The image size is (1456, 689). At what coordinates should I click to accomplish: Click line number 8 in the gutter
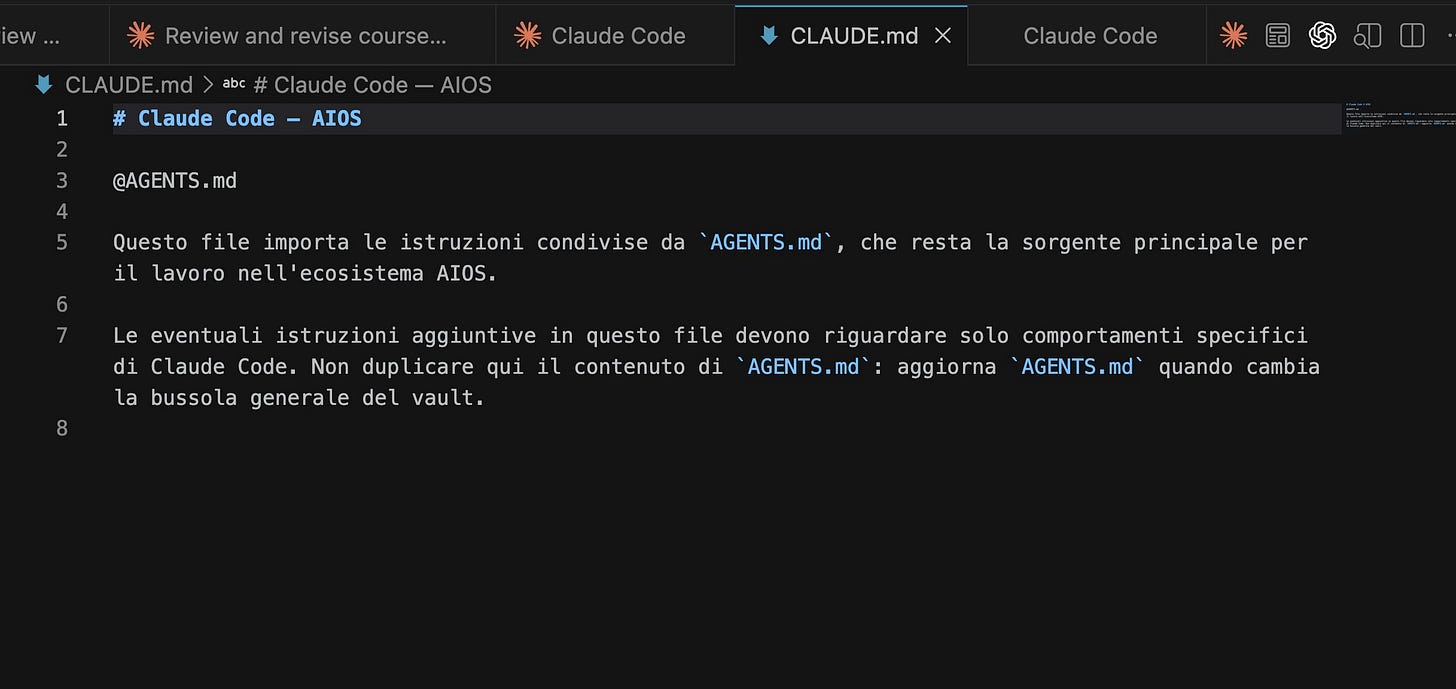[x=62, y=428]
